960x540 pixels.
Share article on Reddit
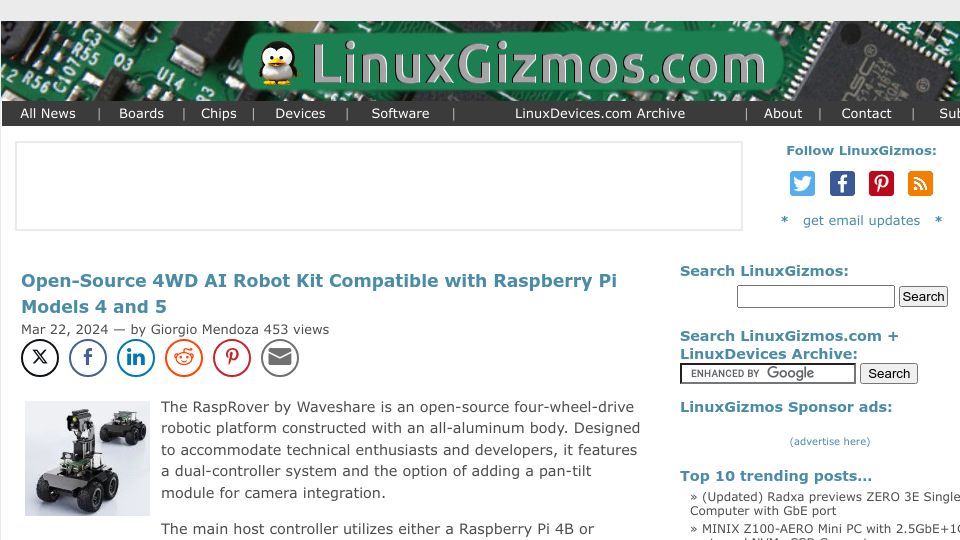(x=184, y=358)
